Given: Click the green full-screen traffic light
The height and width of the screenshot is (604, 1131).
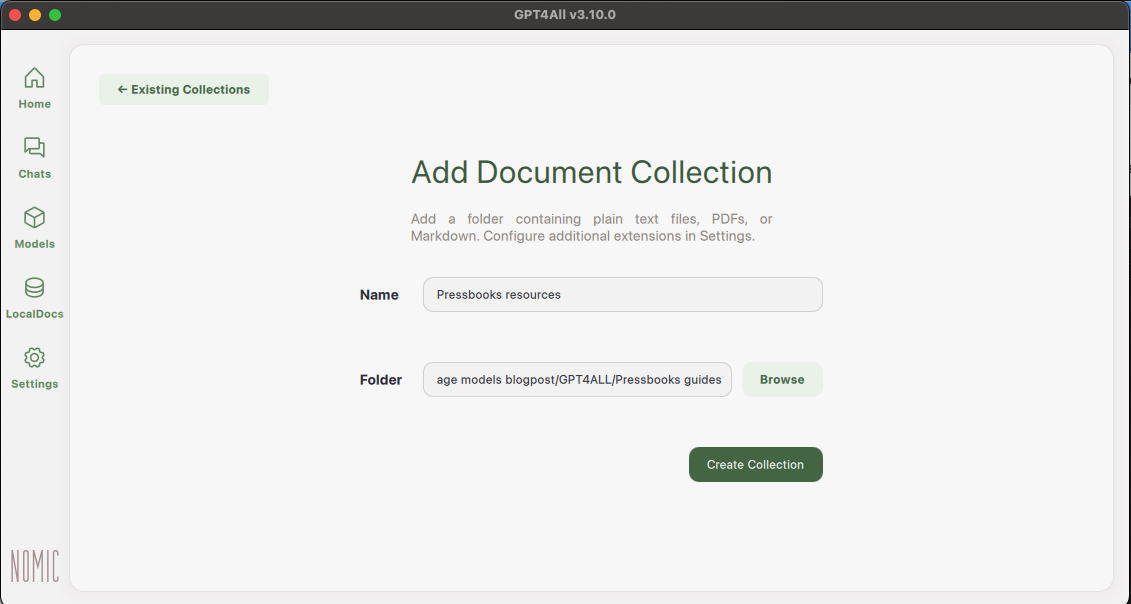Looking at the screenshot, I should [x=55, y=15].
